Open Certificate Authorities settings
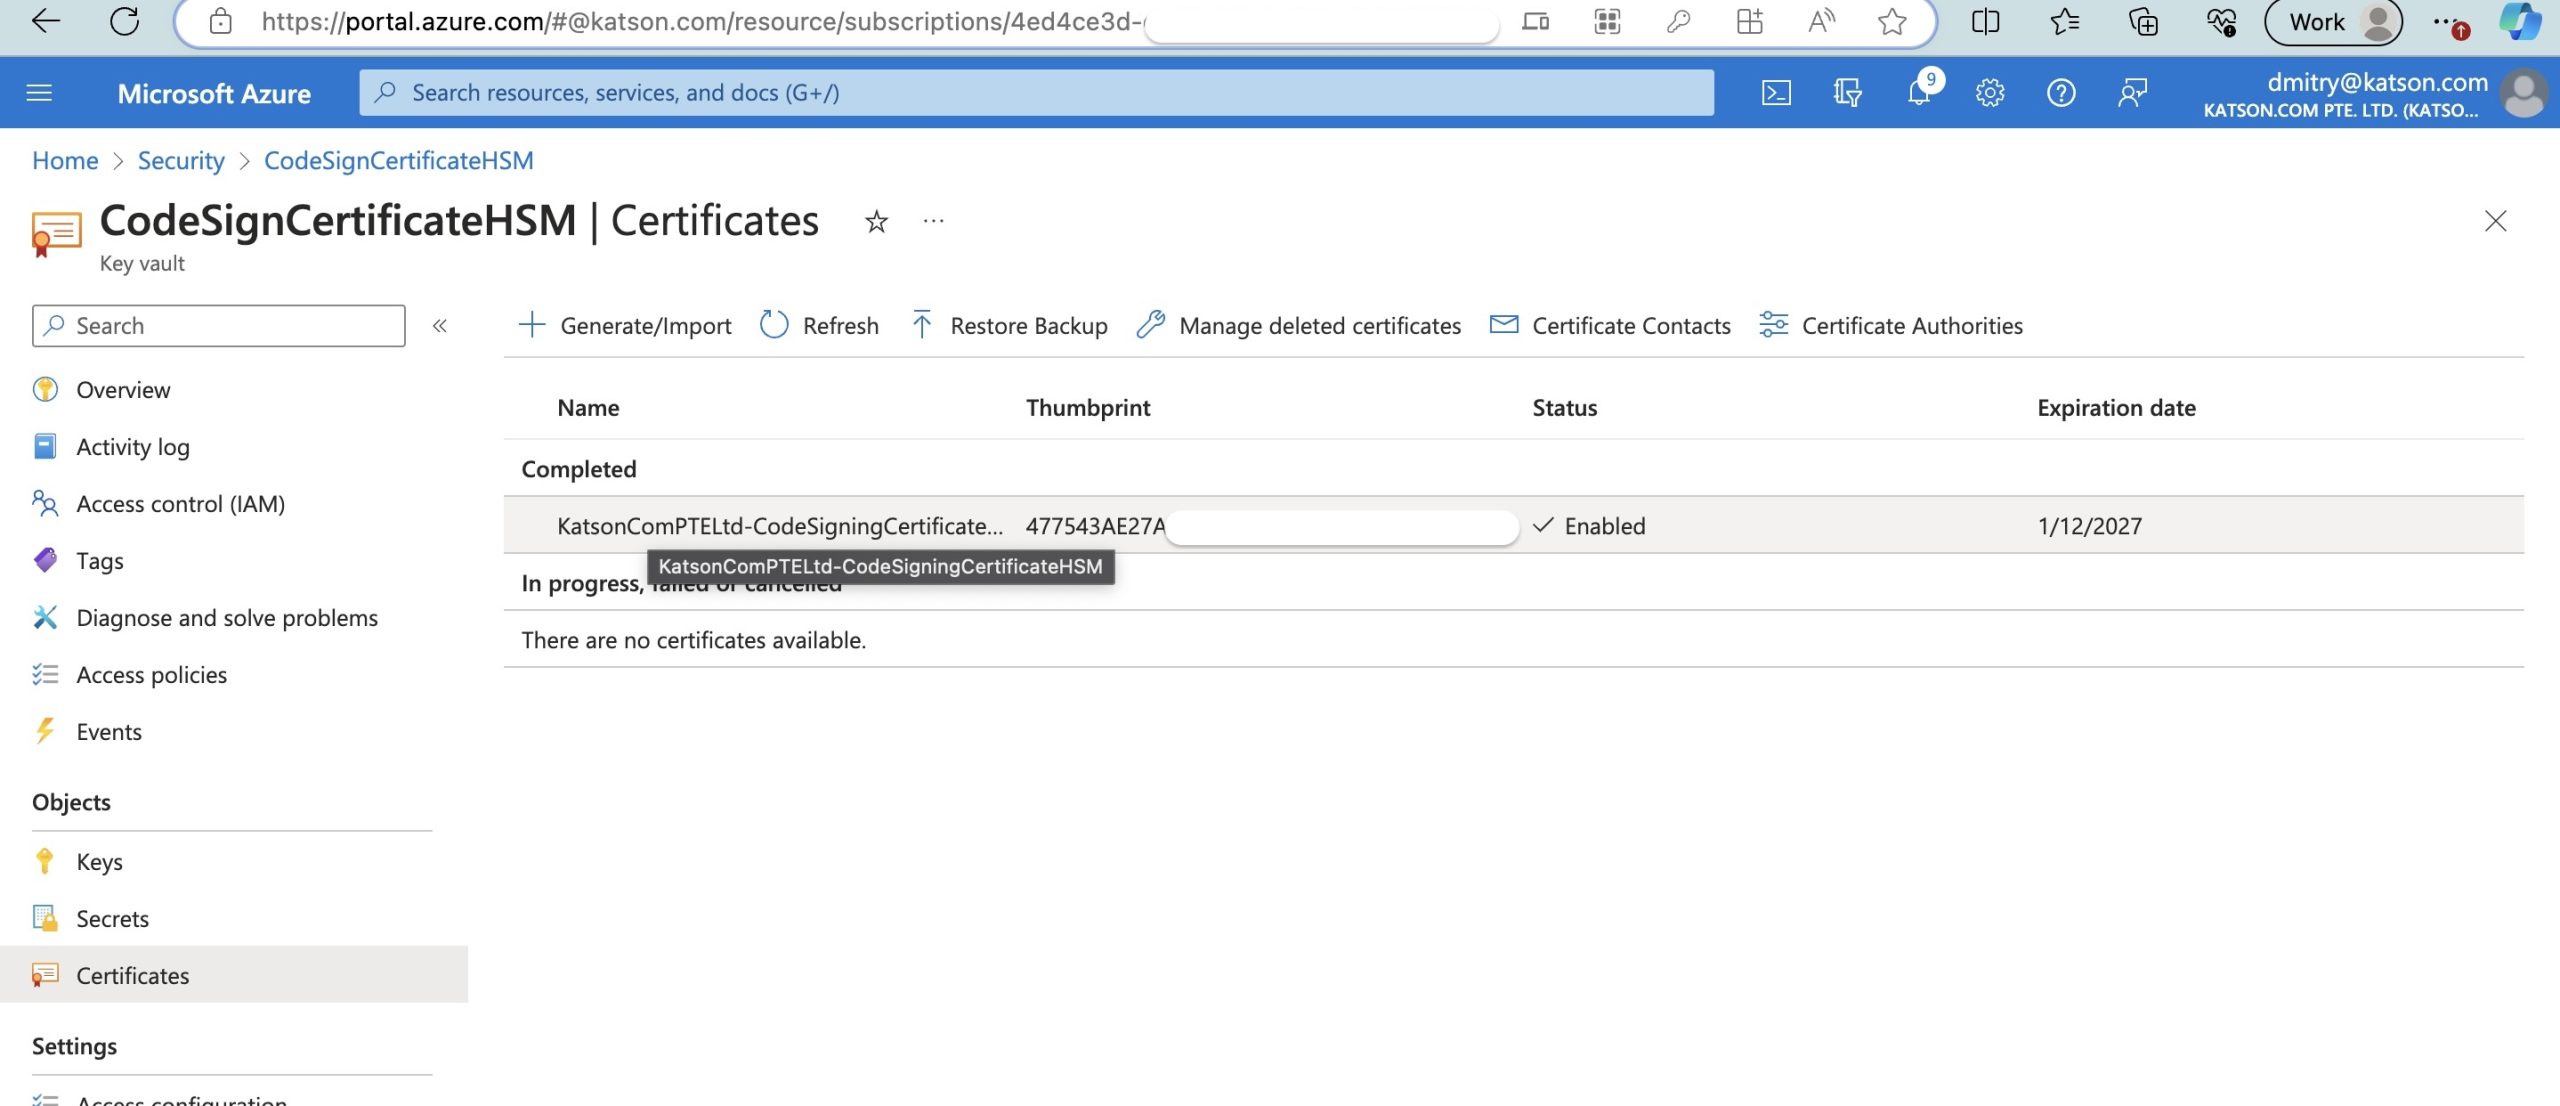The width and height of the screenshot is (2560, 1106). point(1891,325)
